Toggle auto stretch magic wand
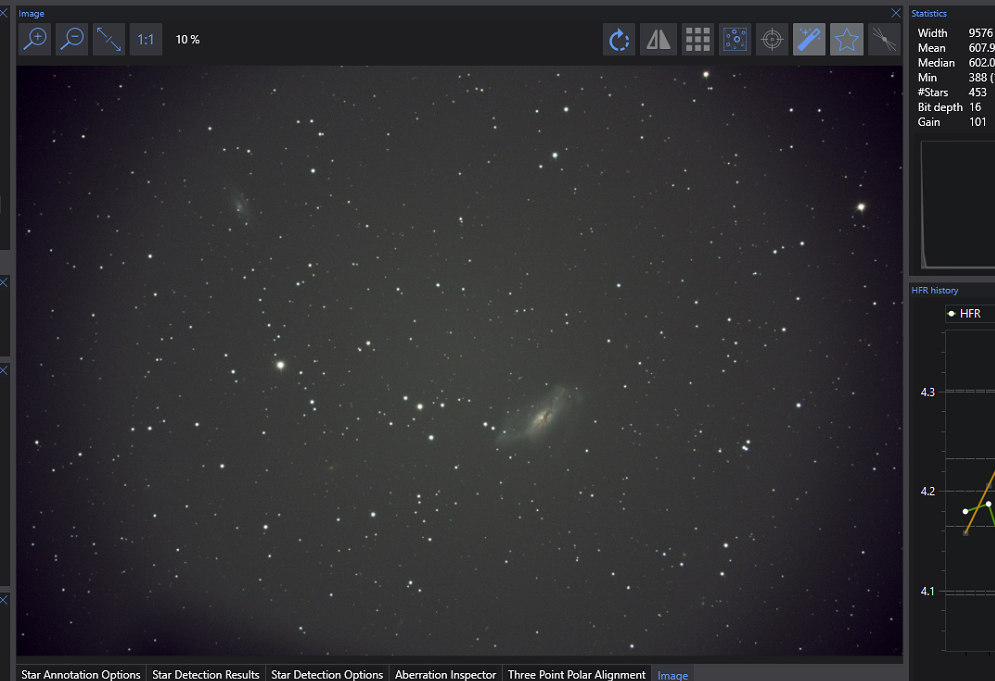This screenshot has width=995, height=681. pos(809,39)
